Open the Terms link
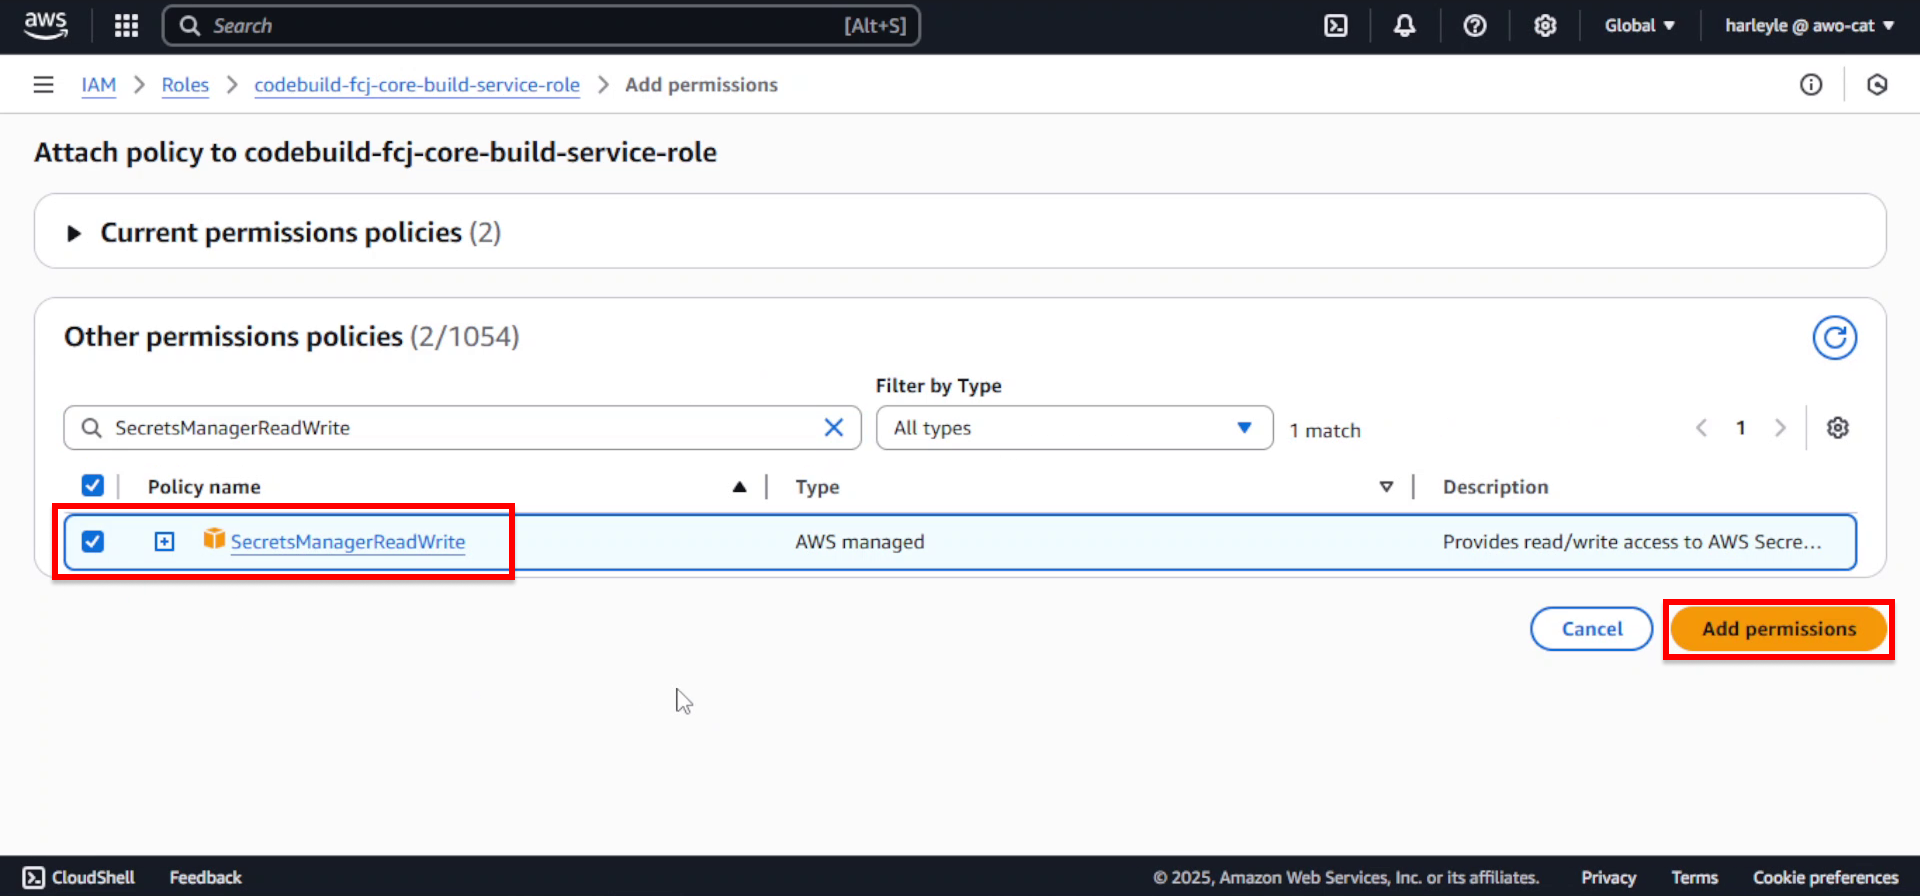Image resolution: width=1920 pixels, height=896 pixels. tap(1694, 877)
